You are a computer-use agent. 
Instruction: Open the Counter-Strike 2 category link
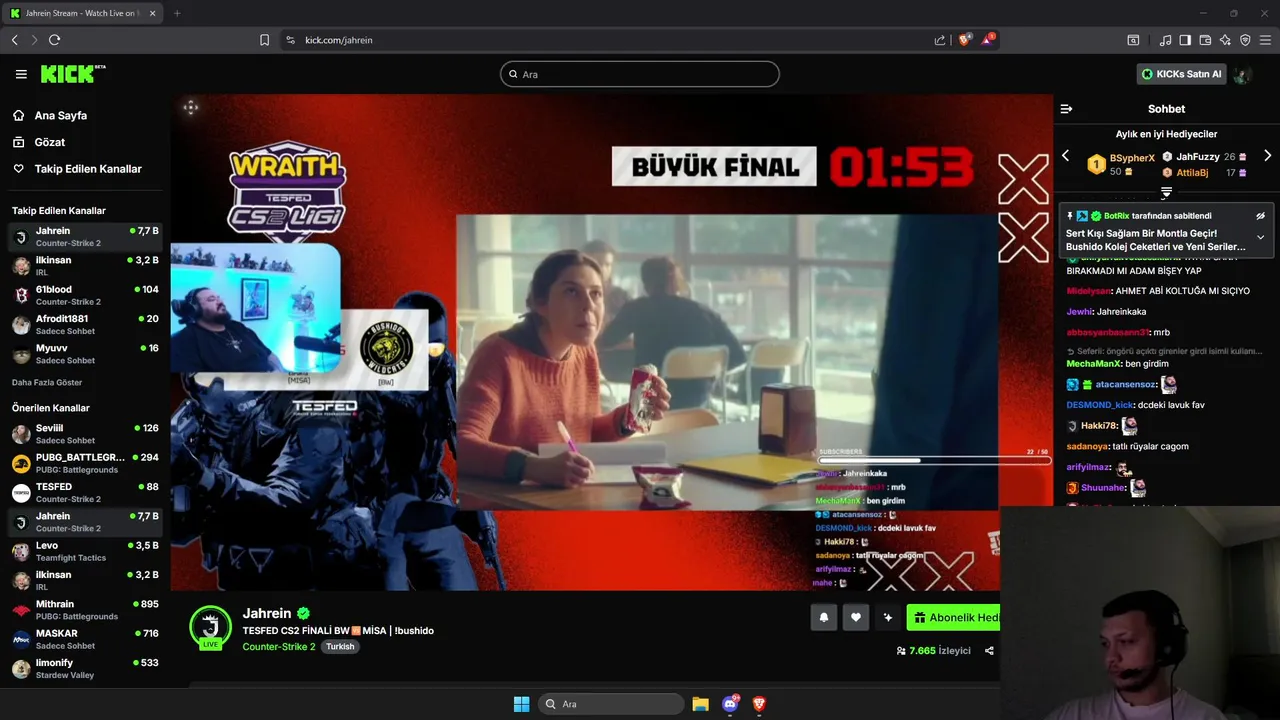tap(279, 647)
